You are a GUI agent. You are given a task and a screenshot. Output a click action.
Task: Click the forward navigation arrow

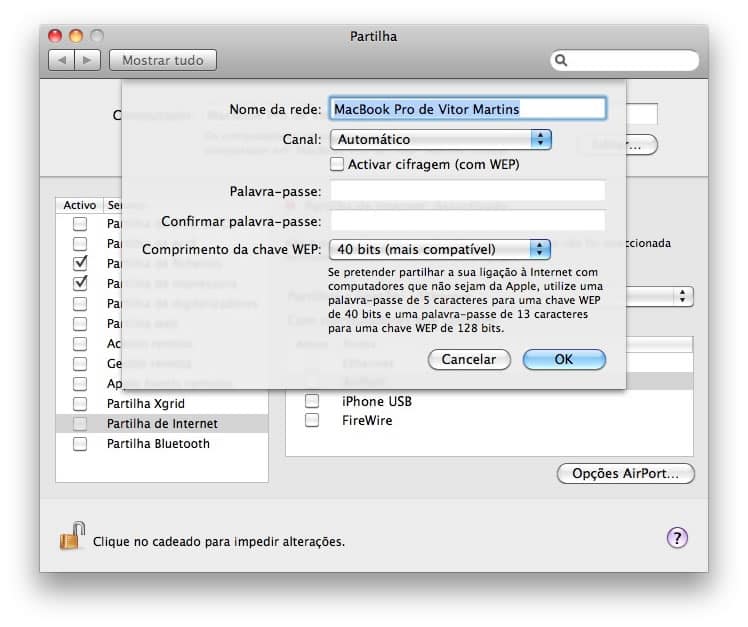tap(87, 60)
